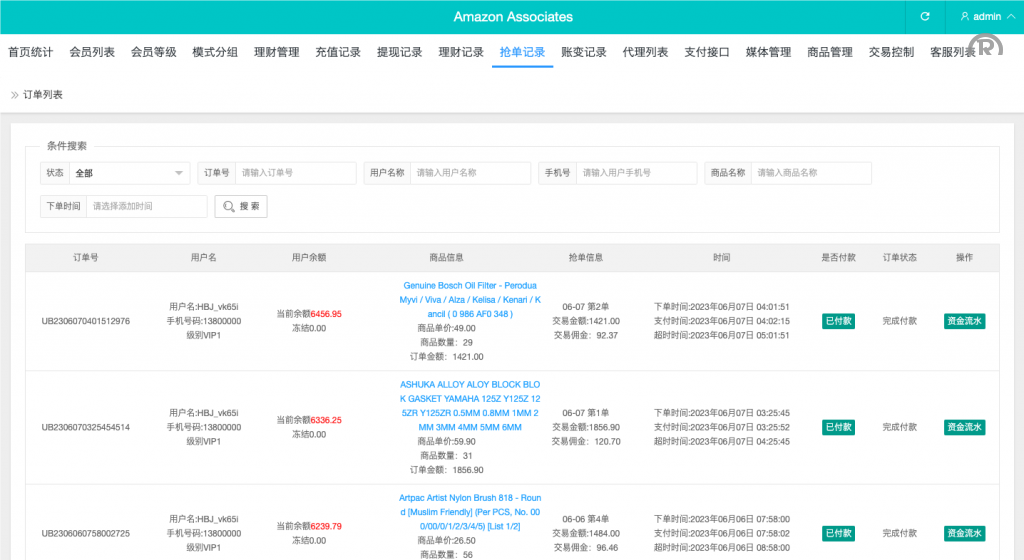The image size is (1024, 560).
Task: Open the 会员列表 menu item
Action: click(92, 52)
